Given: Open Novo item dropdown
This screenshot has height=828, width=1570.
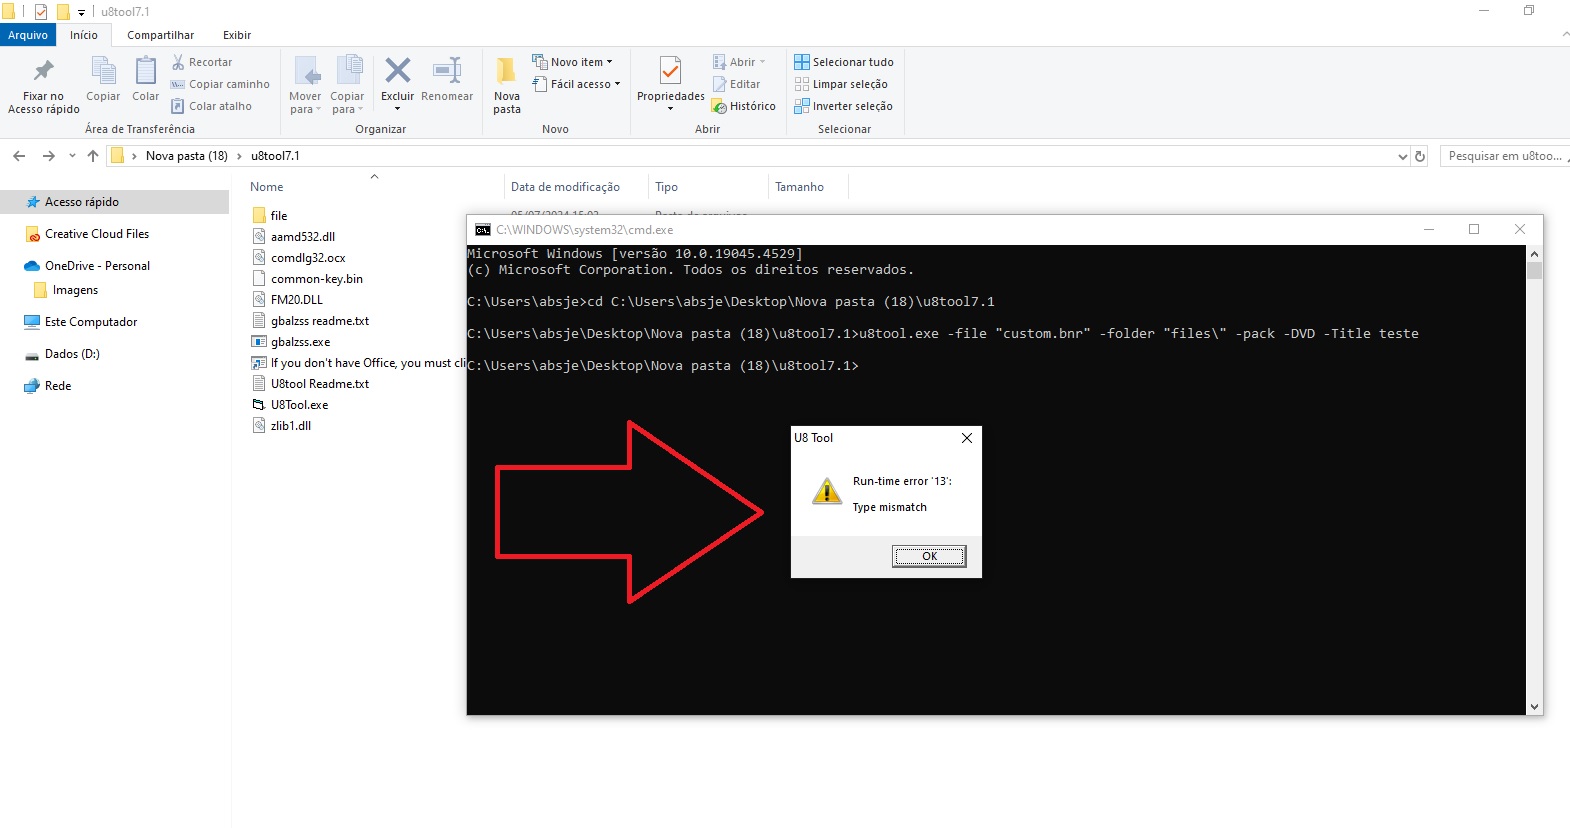Looking at the screenshot, I should (x=572, y=62).
